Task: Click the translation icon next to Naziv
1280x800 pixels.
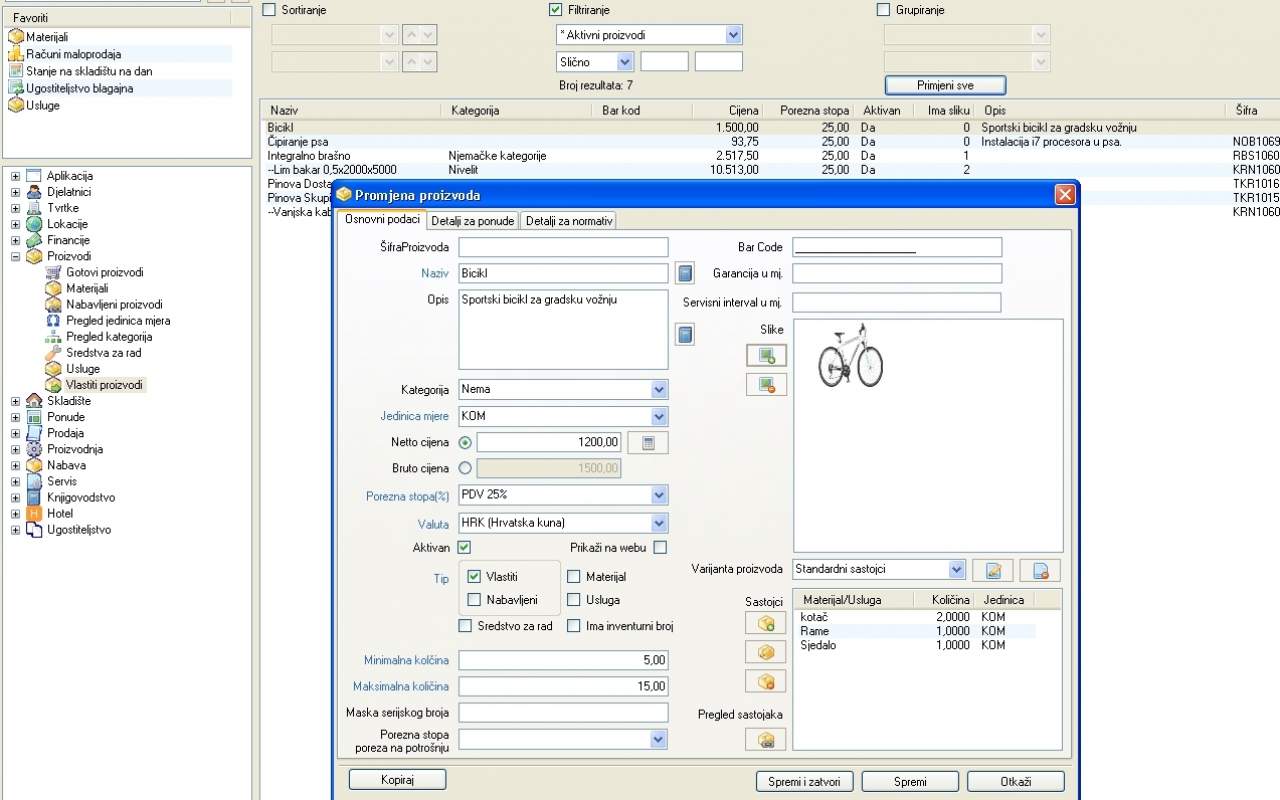Action: [x=684, y=273]
